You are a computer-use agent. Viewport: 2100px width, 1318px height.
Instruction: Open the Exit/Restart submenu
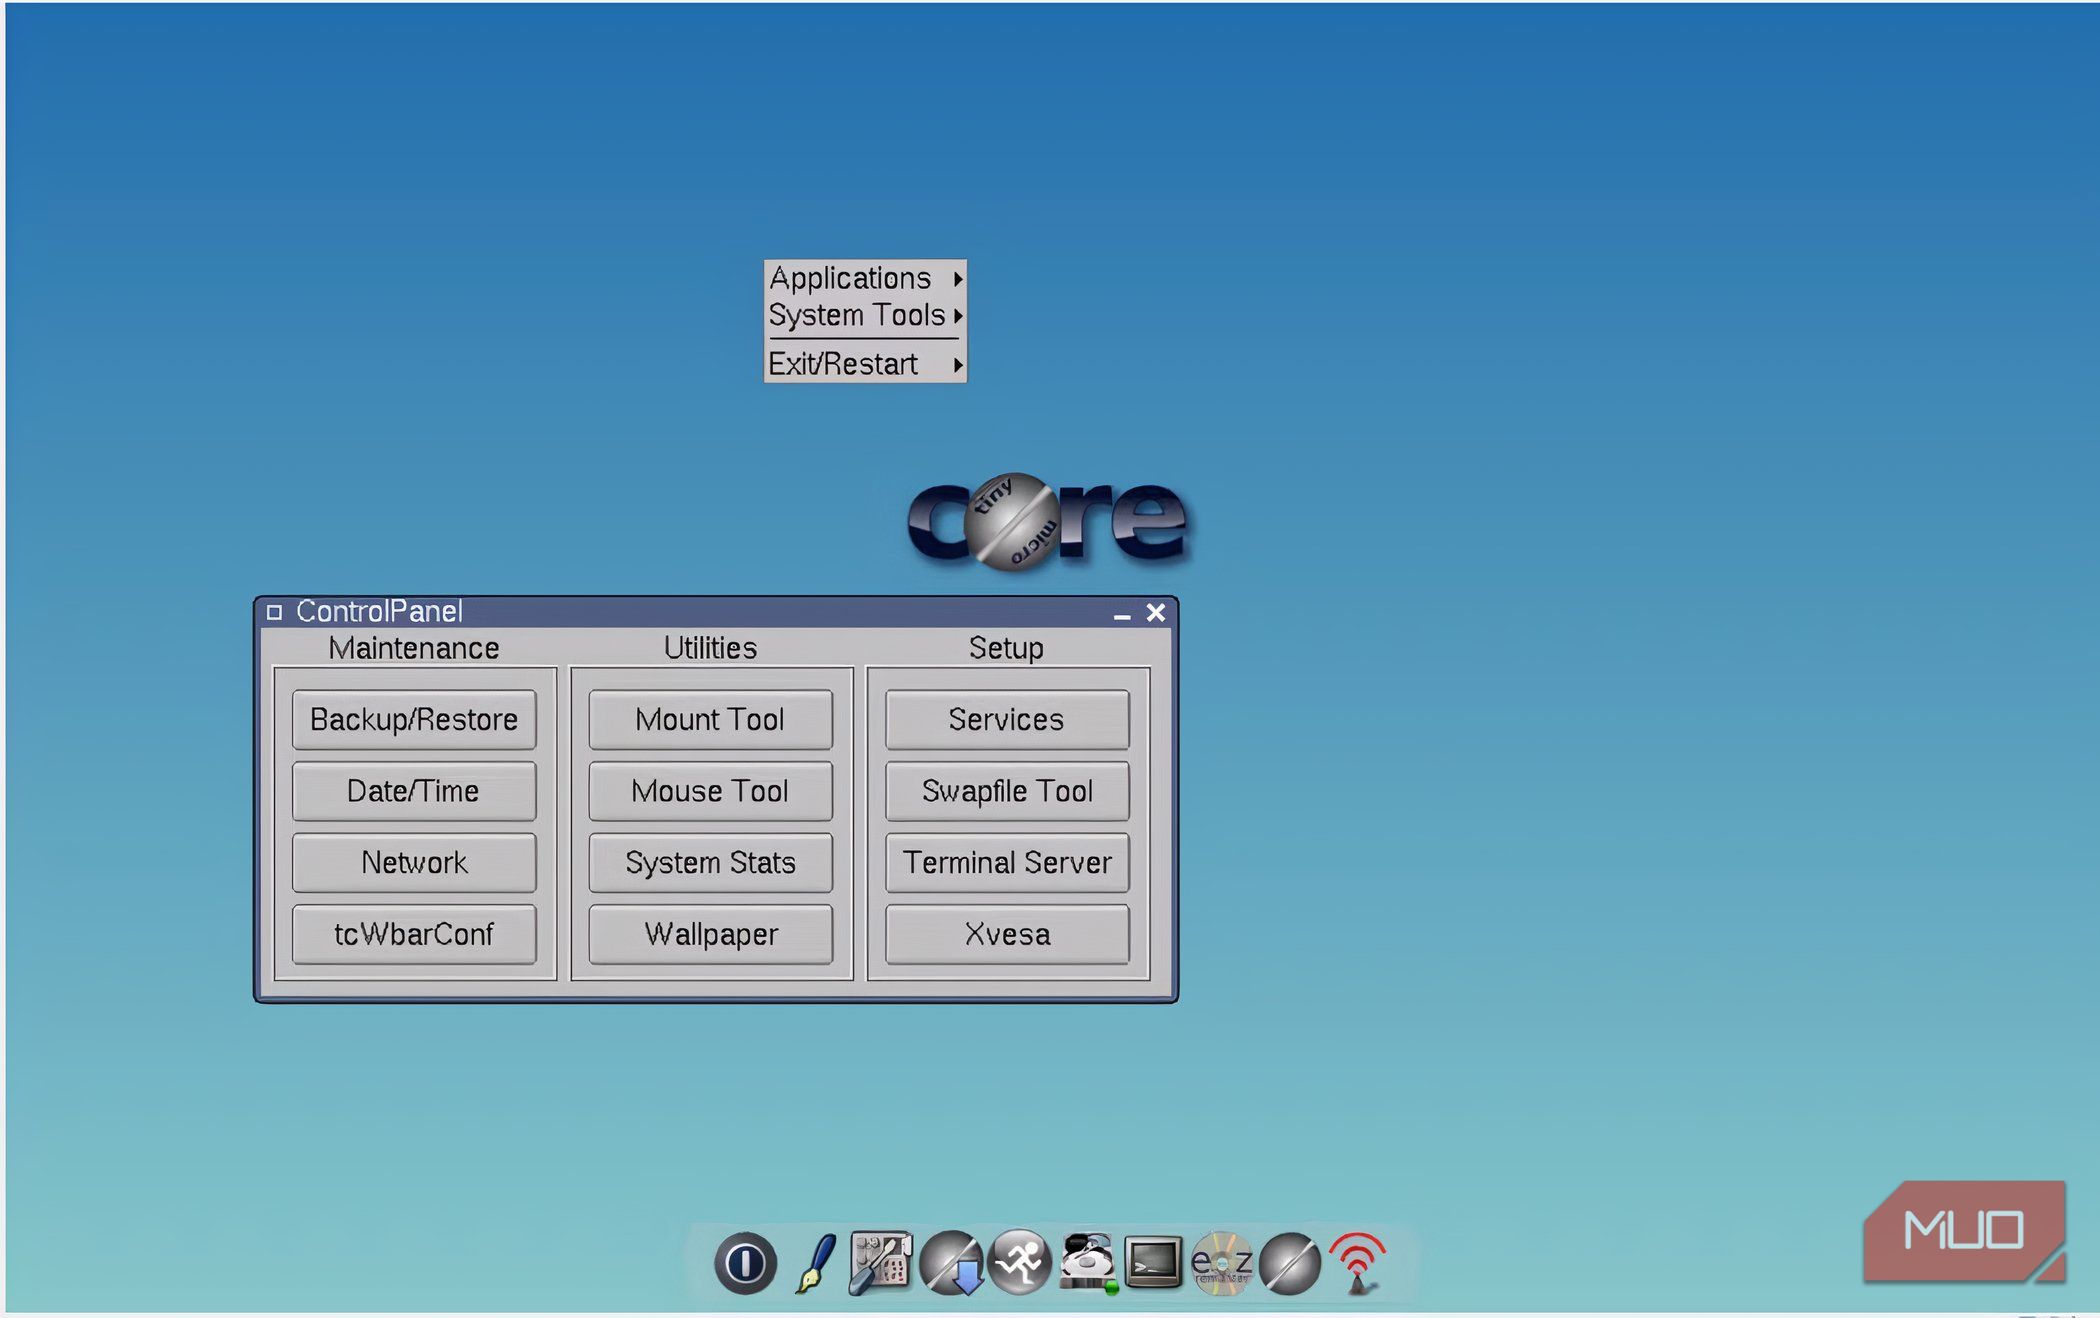(865, 364)
